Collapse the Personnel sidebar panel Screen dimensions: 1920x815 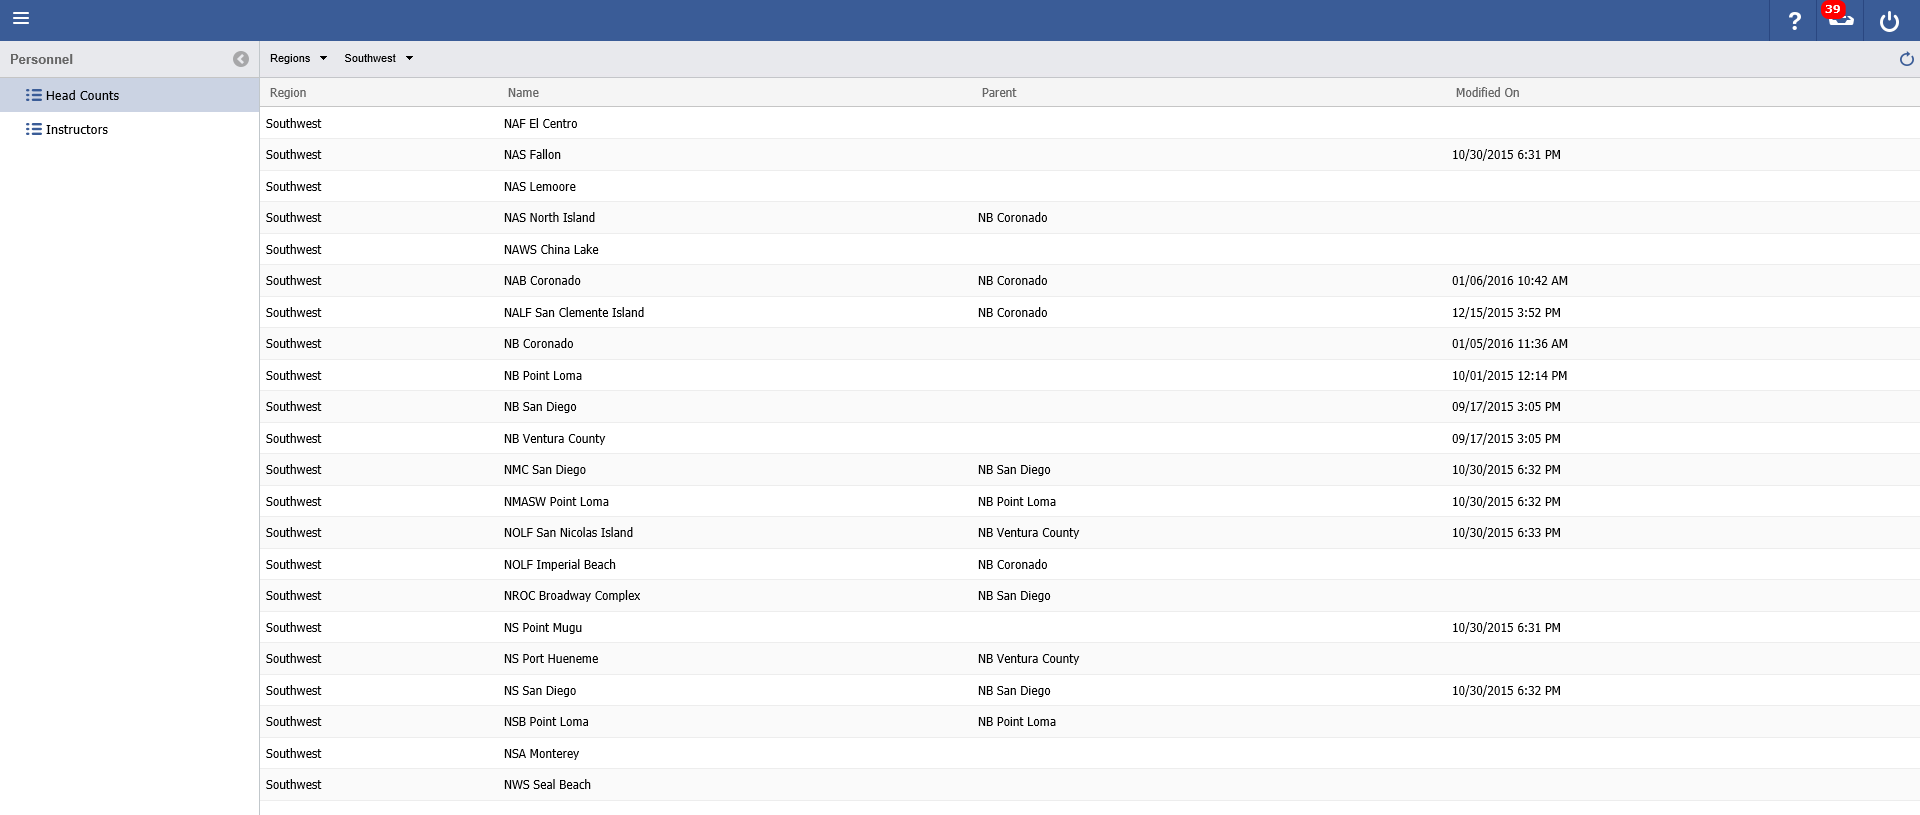(x=241, y=59)
